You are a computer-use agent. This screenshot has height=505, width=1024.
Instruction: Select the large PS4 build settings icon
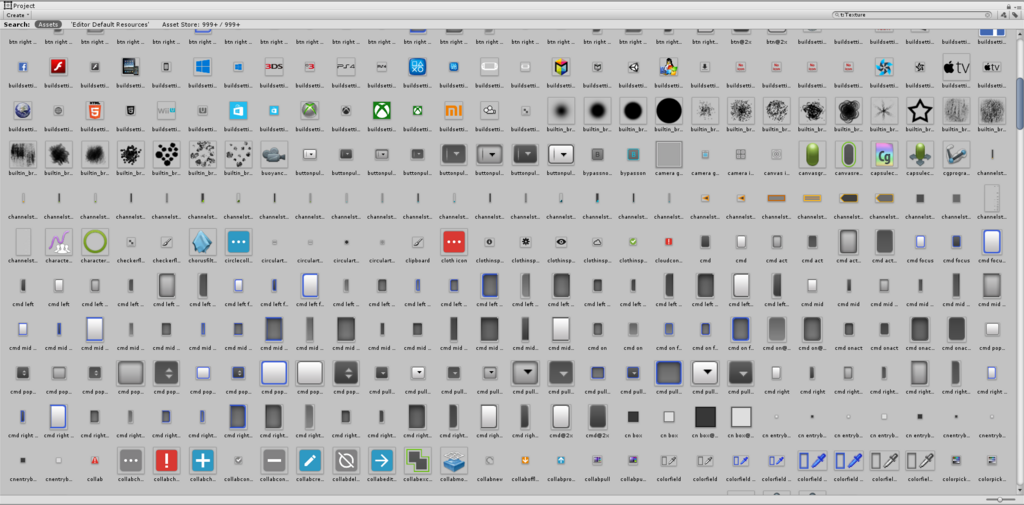pyautogui.click(x=345, y=67)
